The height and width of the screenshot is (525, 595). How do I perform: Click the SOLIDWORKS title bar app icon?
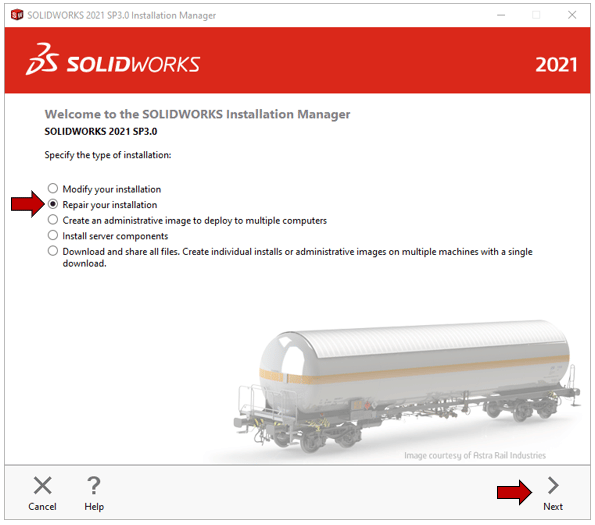pos(17,15)
